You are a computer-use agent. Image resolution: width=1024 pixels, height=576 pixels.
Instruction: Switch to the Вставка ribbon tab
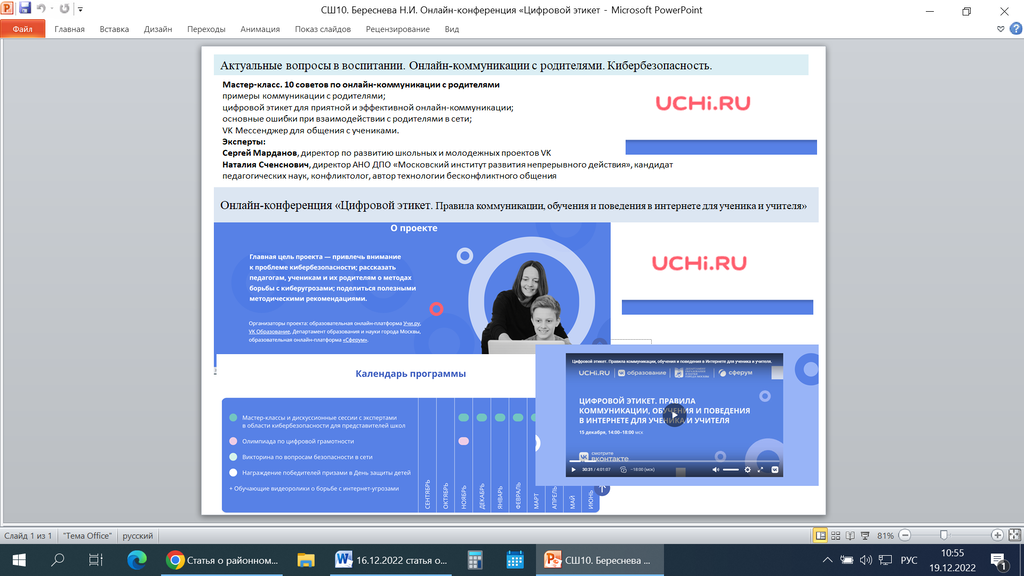pyautogui.click(x=114, y=29)
